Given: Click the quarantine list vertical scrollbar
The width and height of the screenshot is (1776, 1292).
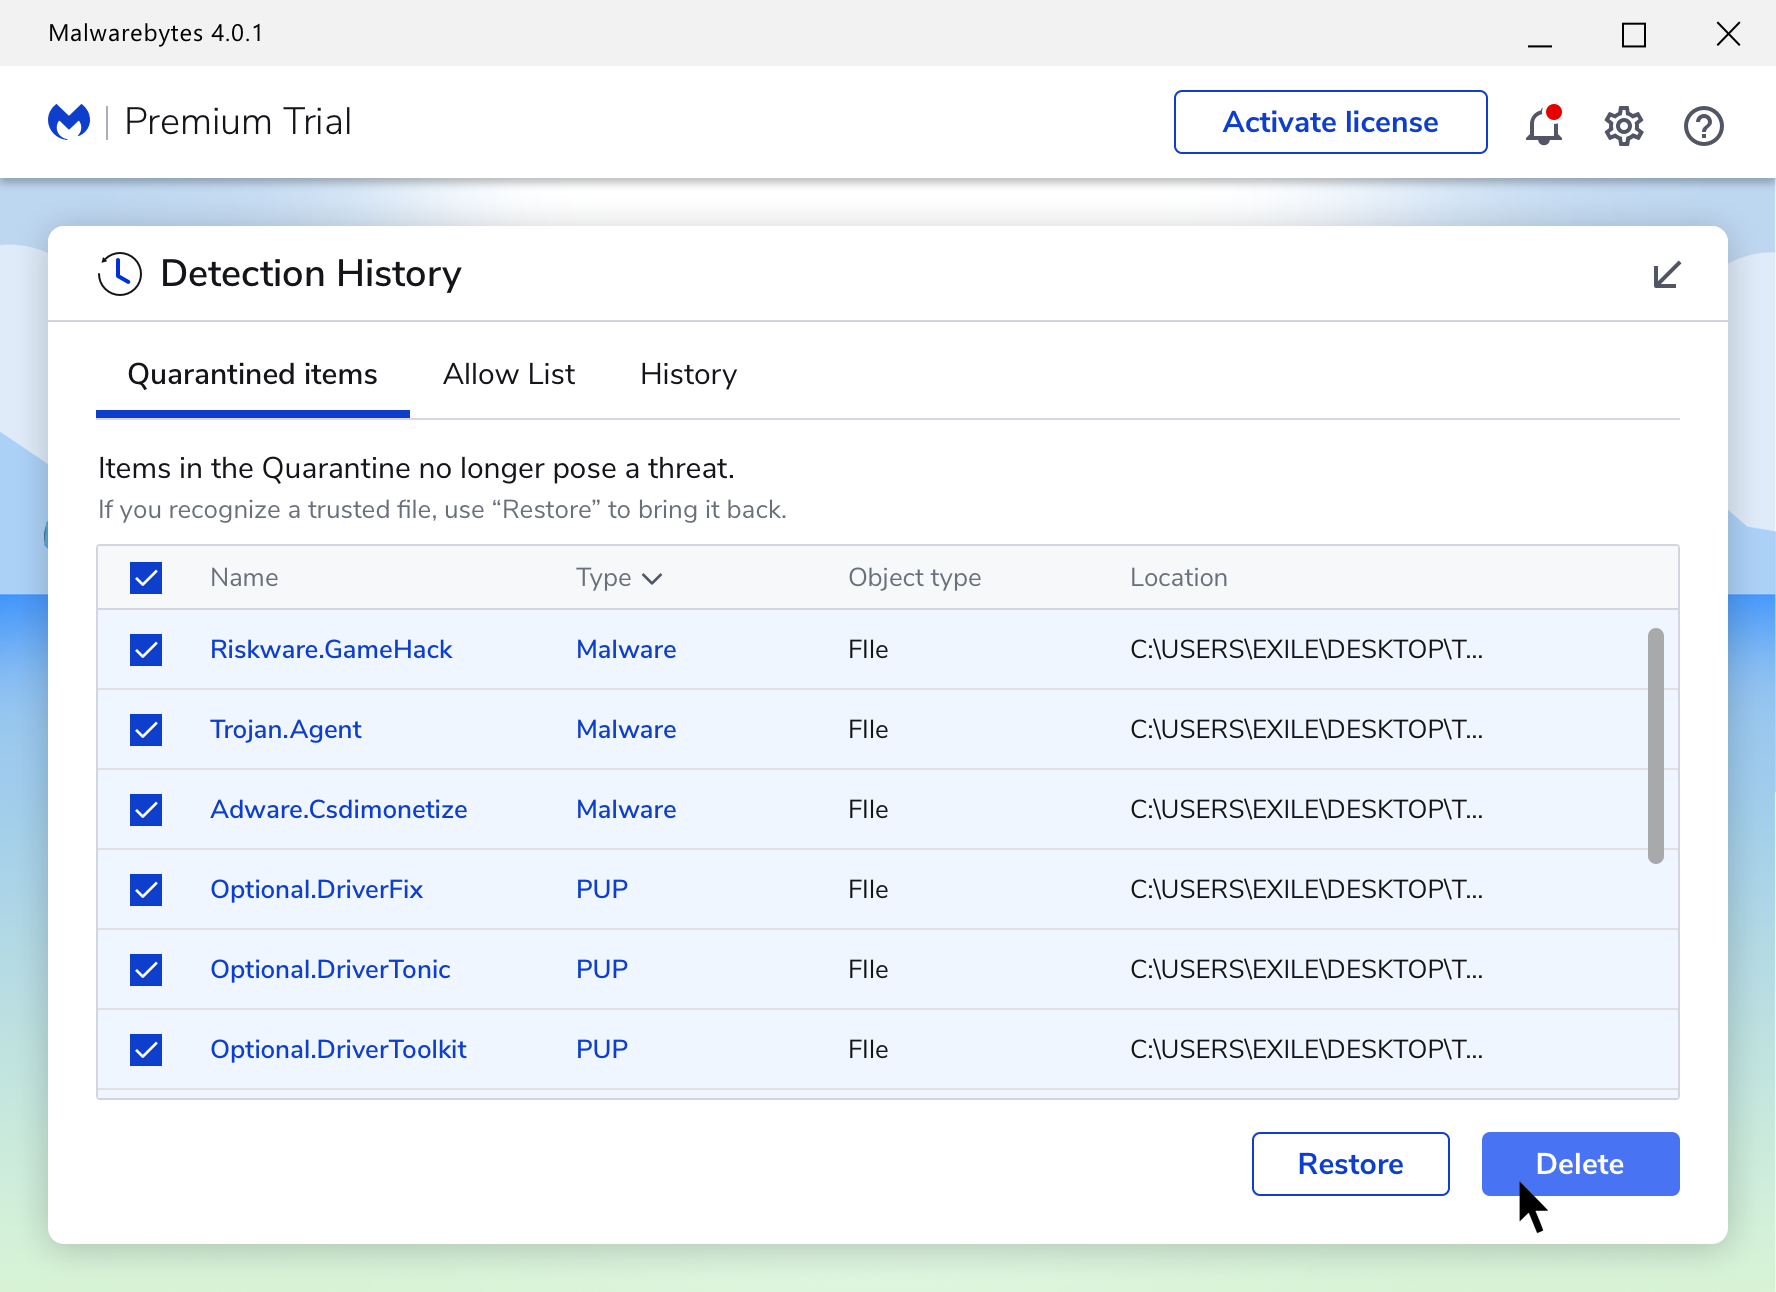Looking at the screenshot, I should [1656, 746].
